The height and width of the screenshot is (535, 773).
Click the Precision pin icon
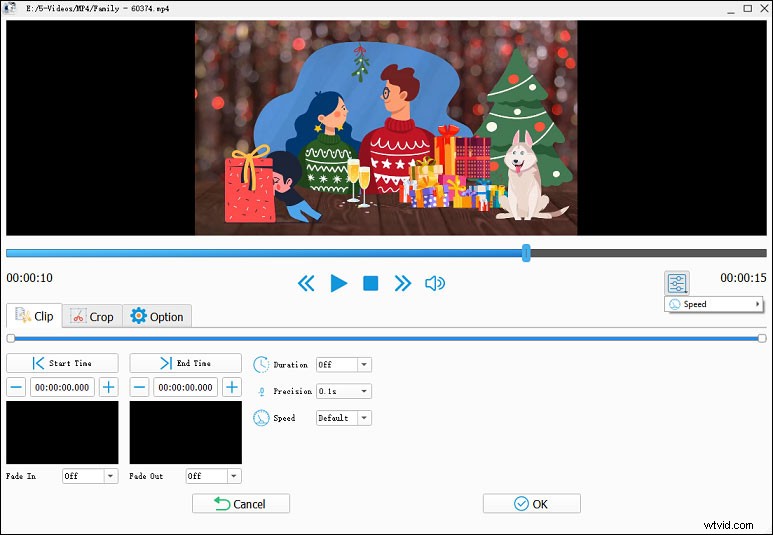click(261, 392)
